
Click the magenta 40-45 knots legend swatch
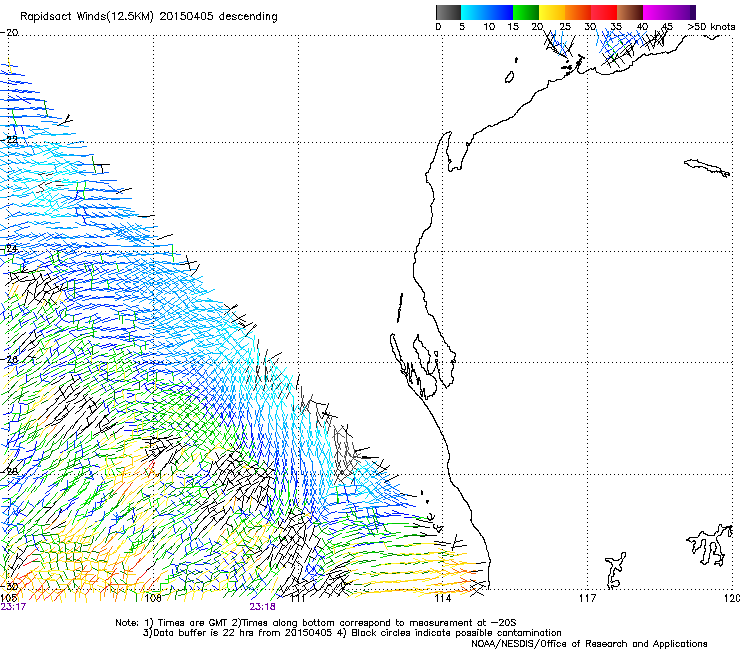point(656,12)
